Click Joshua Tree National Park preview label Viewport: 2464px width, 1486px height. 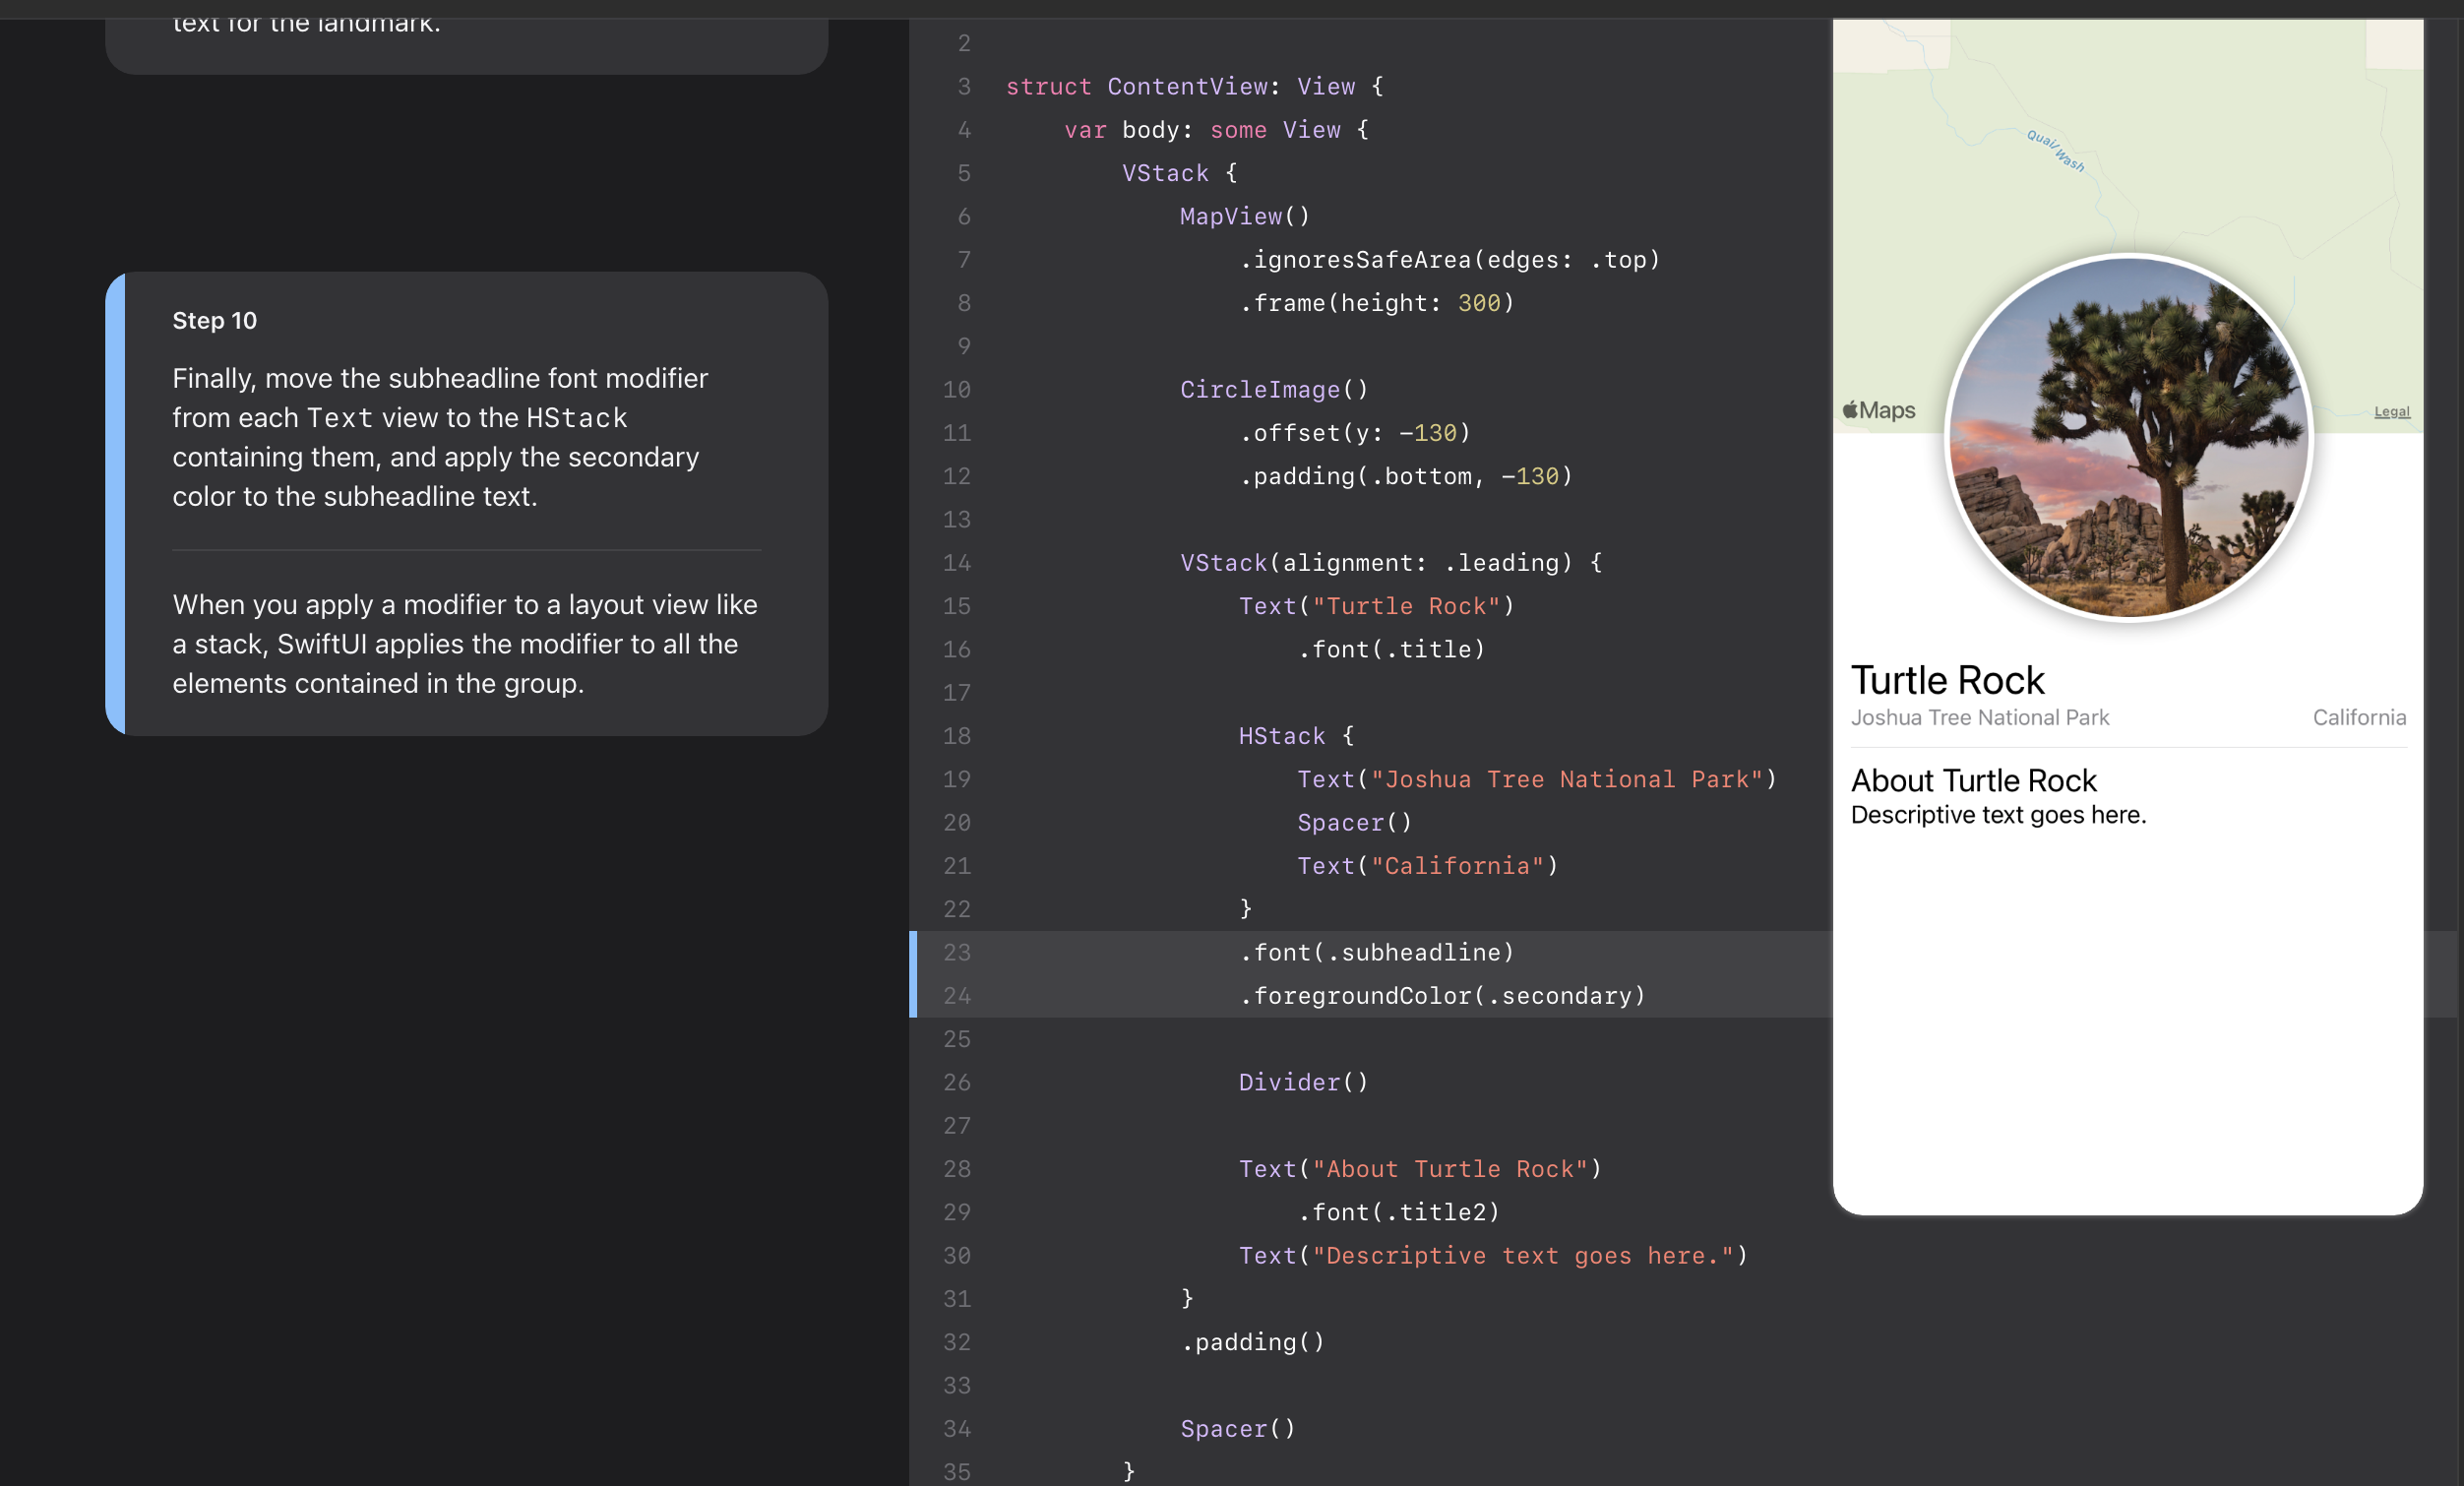pyautogui.click(x=1979, y=717)
